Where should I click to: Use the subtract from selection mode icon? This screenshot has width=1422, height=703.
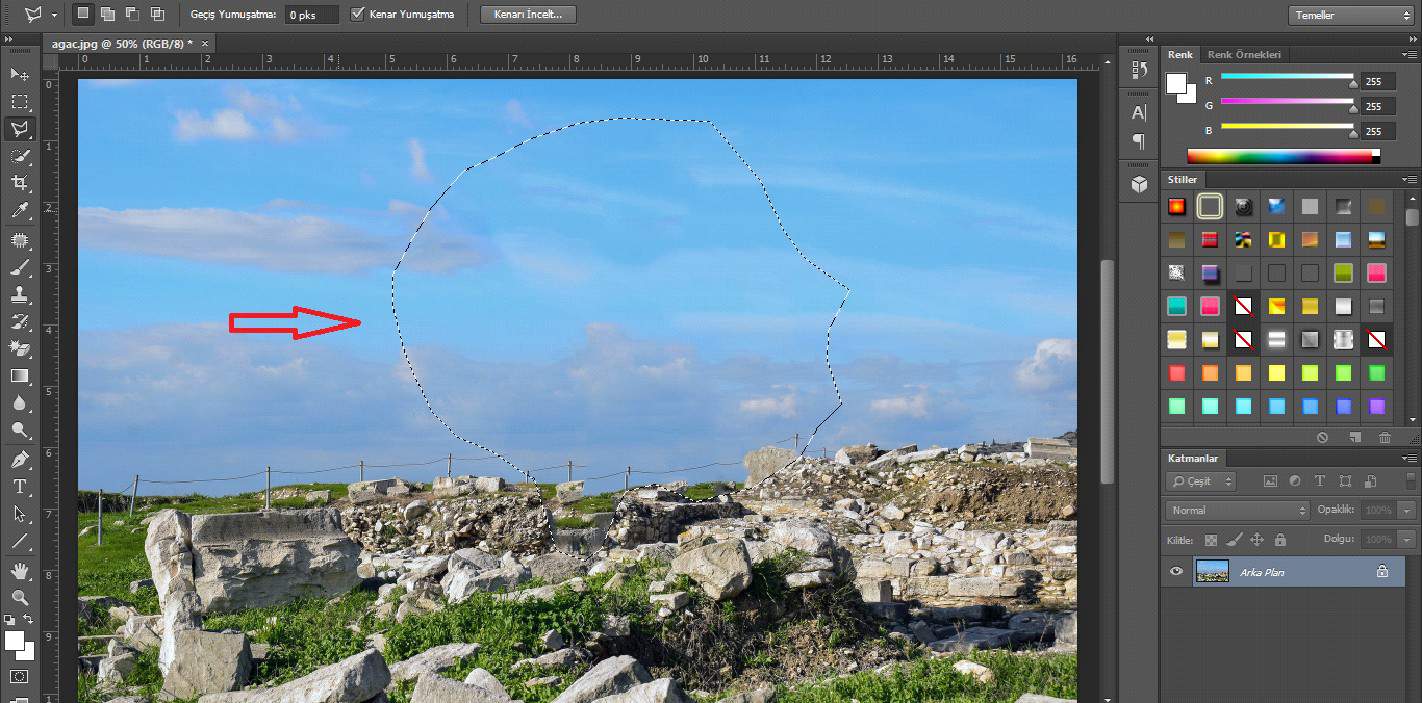click(131, 14)
